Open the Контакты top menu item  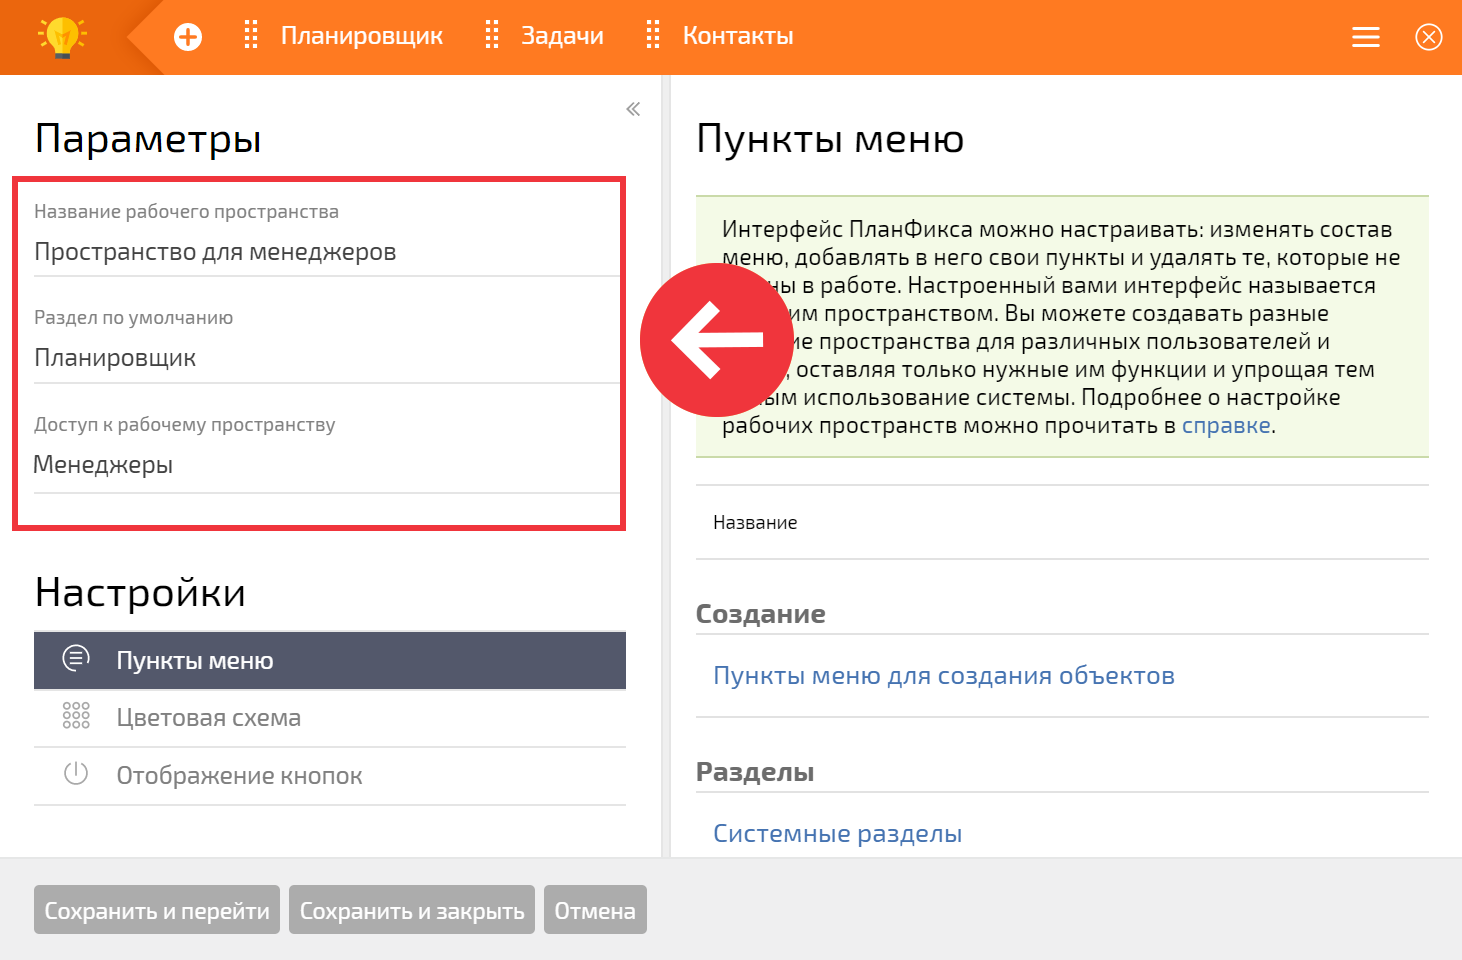[x=738, y=36]
